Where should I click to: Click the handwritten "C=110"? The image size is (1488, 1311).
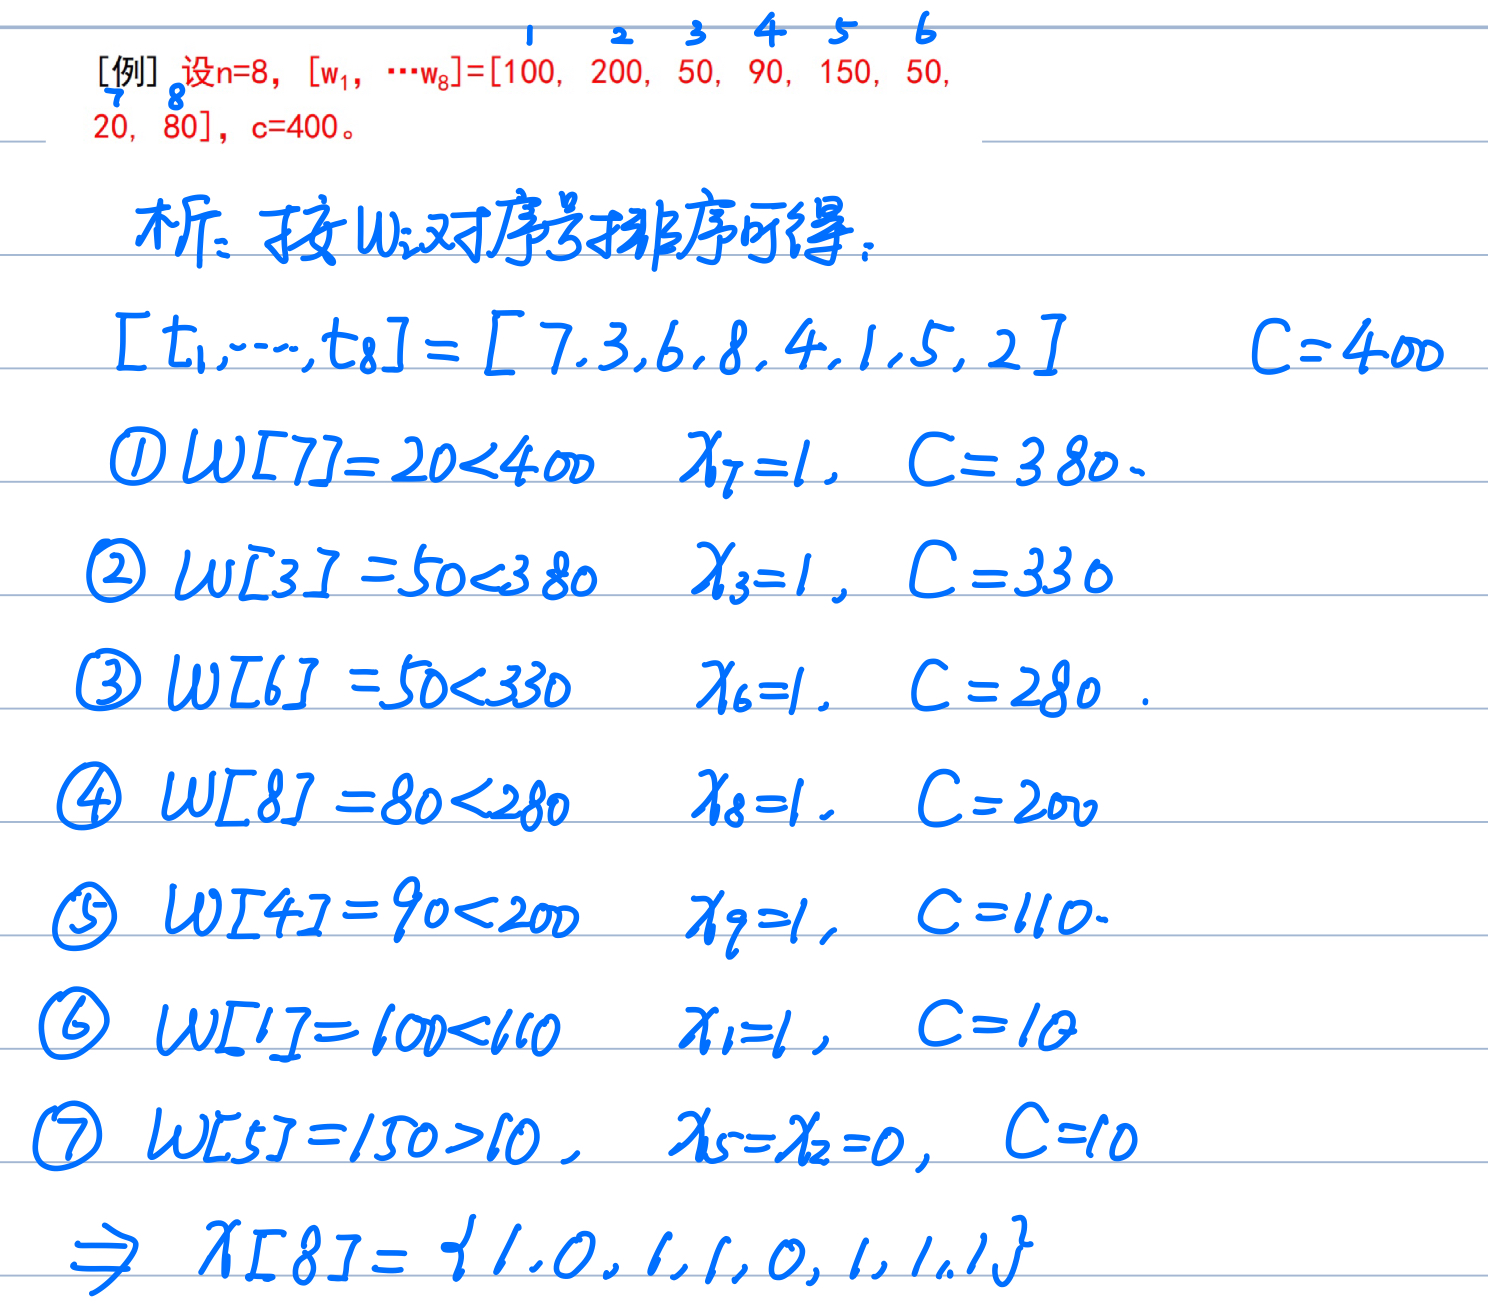coord(1012,913)
